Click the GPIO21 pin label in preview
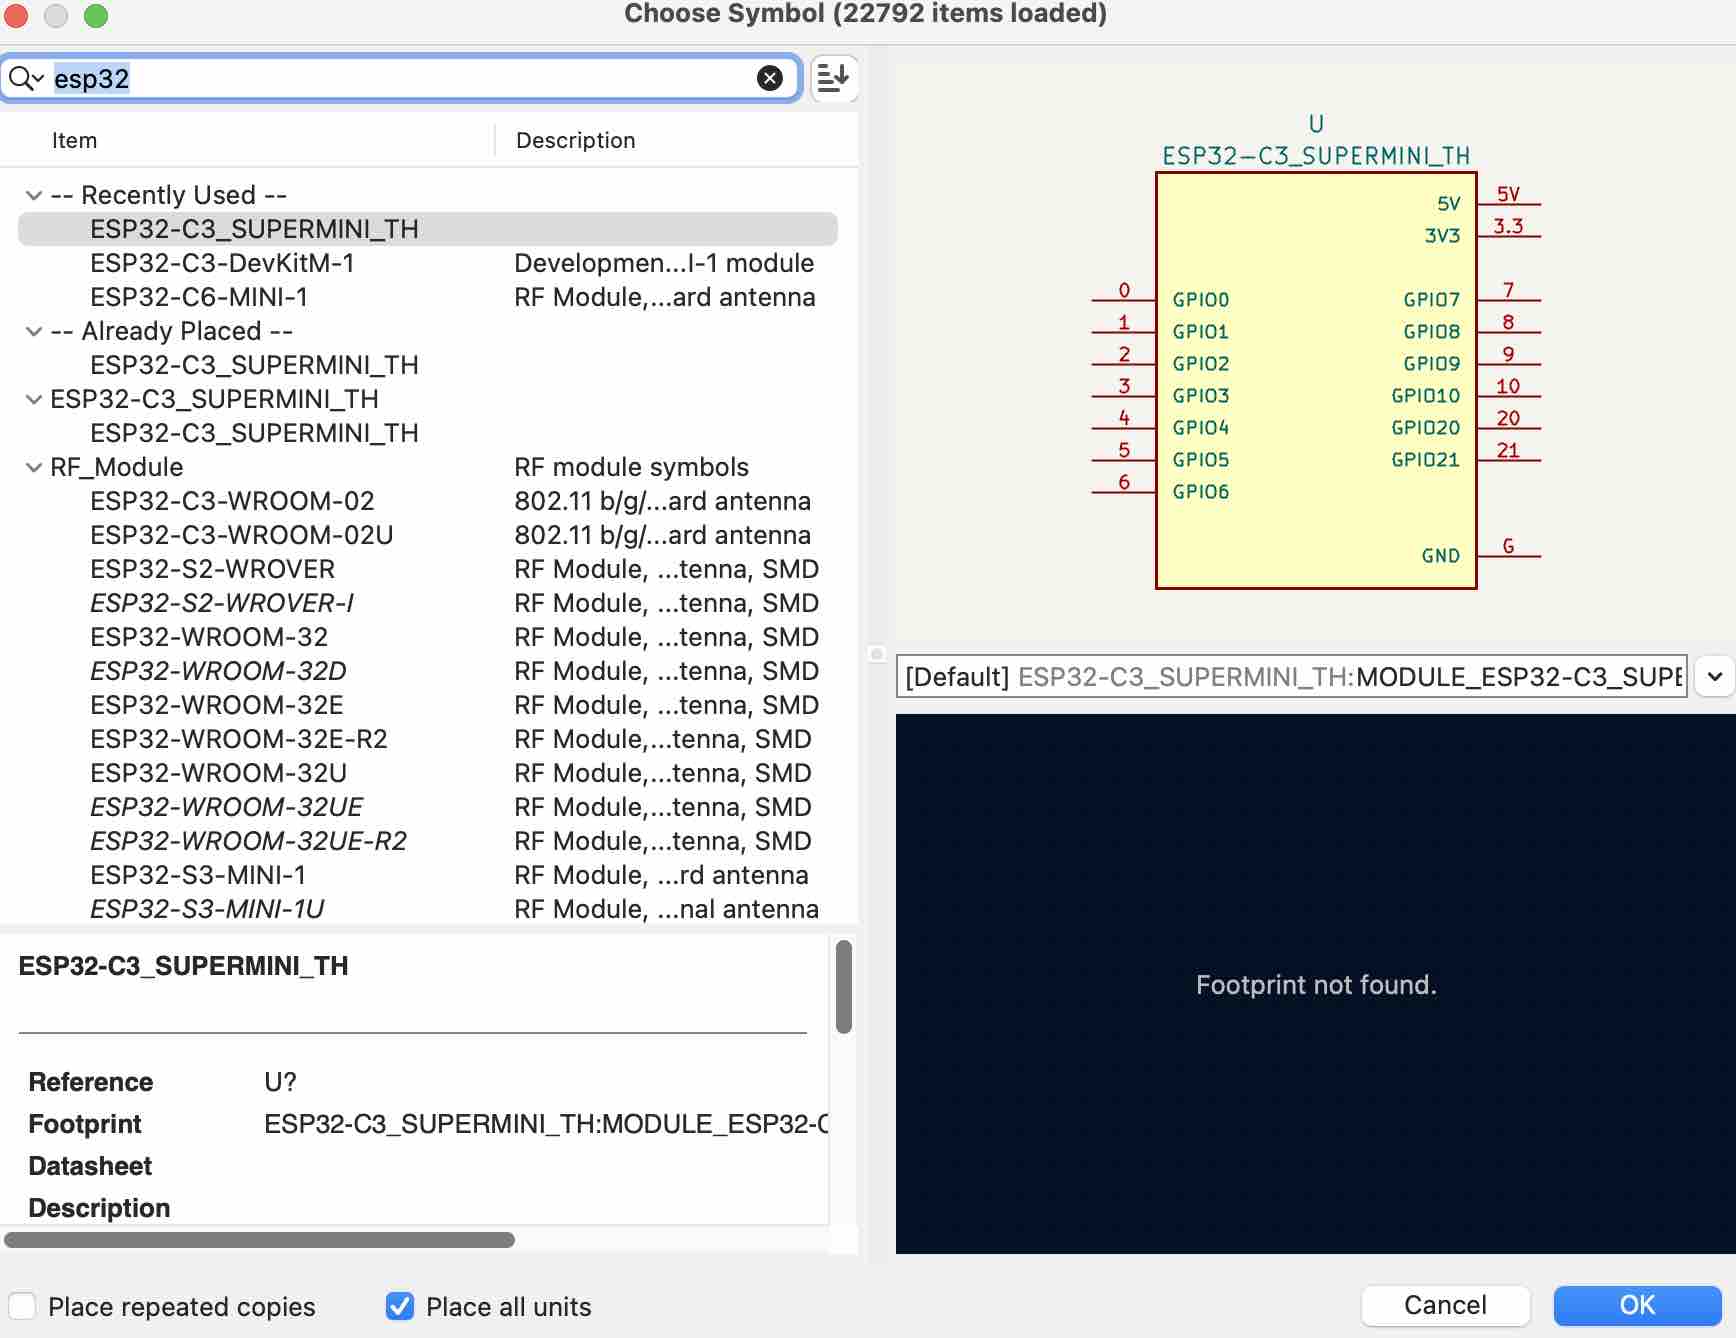The width and height of the screenshot is (1736, 1338). pyautogui.click(x=1425, y=460)
